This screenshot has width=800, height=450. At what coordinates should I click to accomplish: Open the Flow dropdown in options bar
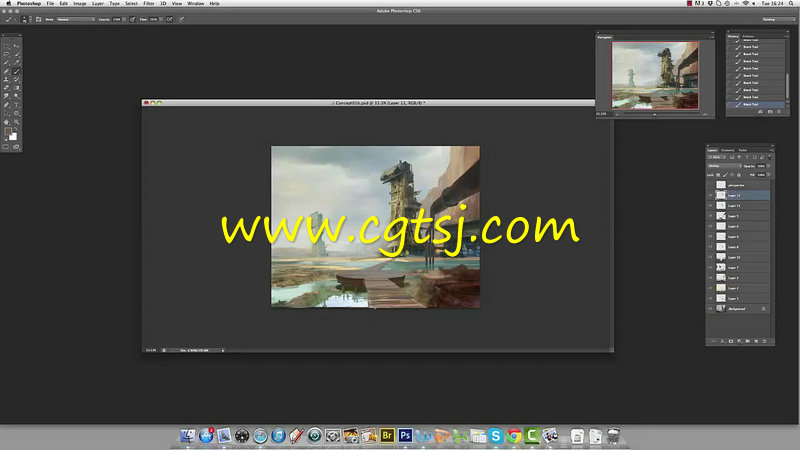(x=161, y=19)
